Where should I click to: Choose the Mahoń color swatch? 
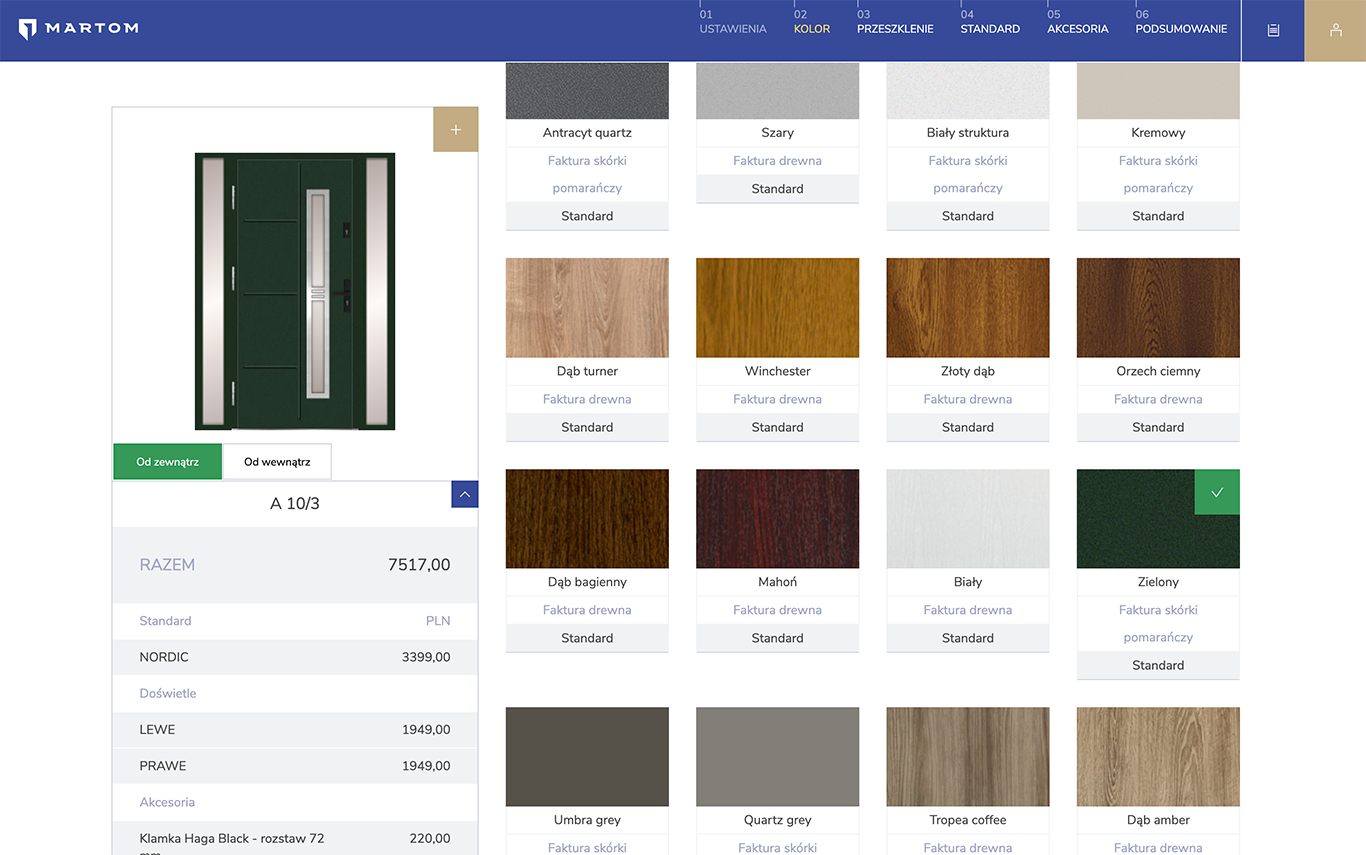[777, 519]
